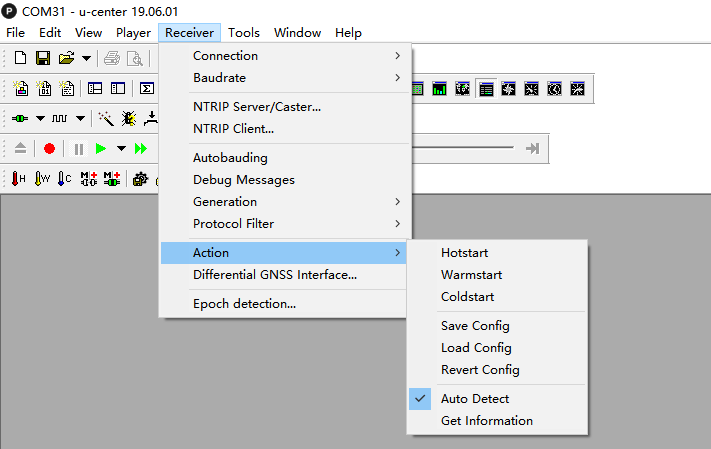Screen dimensions: 711x449
Task: Click the Eject player button
Action: click(20, 148)
